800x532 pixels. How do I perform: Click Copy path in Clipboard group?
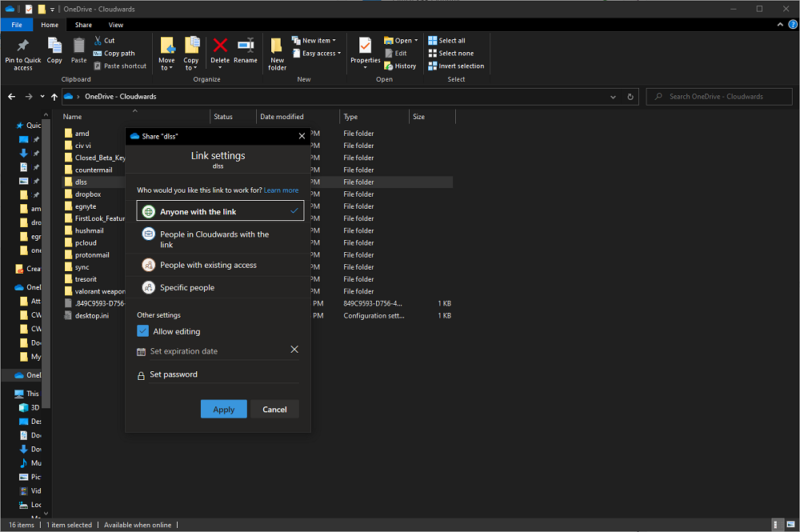[114, 53]
